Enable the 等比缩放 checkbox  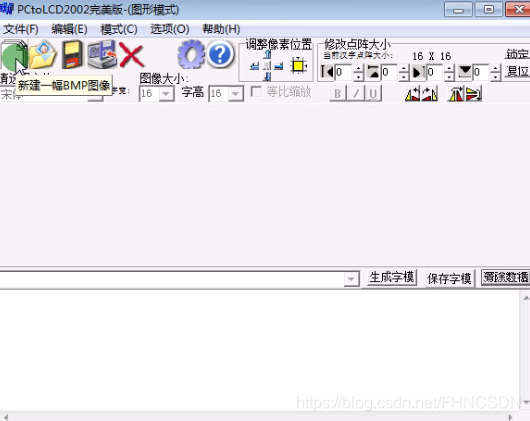pyautogui.click(x=256, y=92)
